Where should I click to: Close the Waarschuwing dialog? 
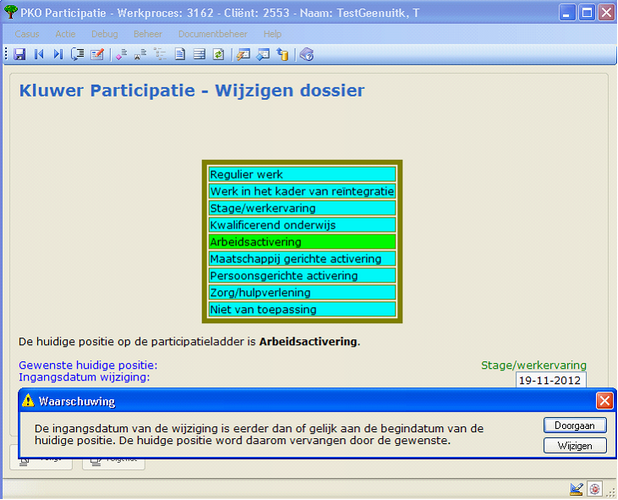click(604, 401)
